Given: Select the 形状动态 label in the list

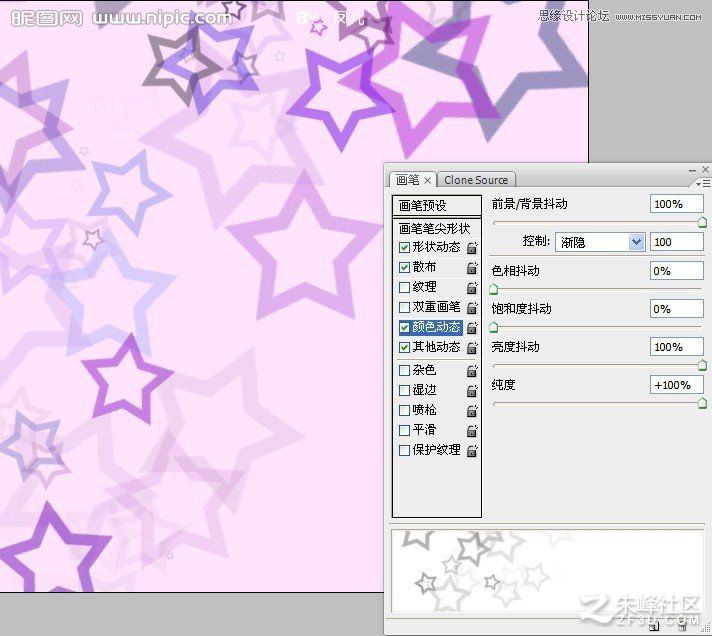Looking at the screenshot, I should 436,247.
